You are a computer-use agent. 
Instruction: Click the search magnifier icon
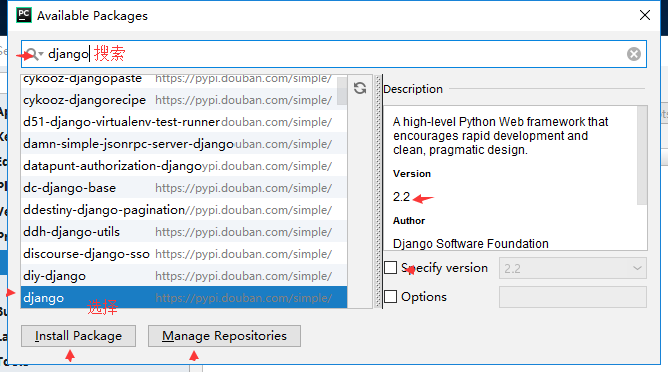click(x=32, y=55)
